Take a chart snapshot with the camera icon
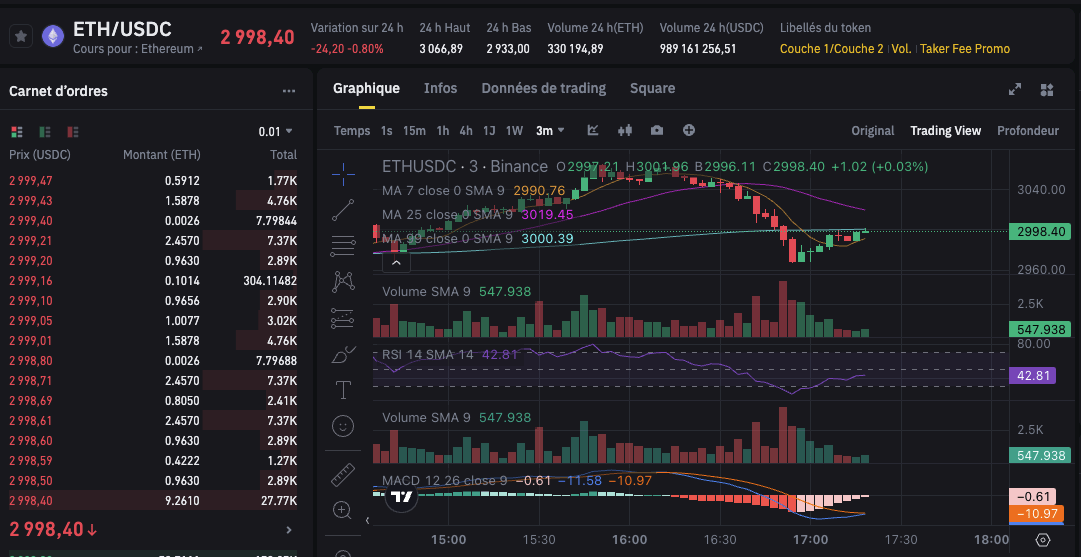Image resolution: width=1081 pixels, height=557 pixels. point(657,130)
